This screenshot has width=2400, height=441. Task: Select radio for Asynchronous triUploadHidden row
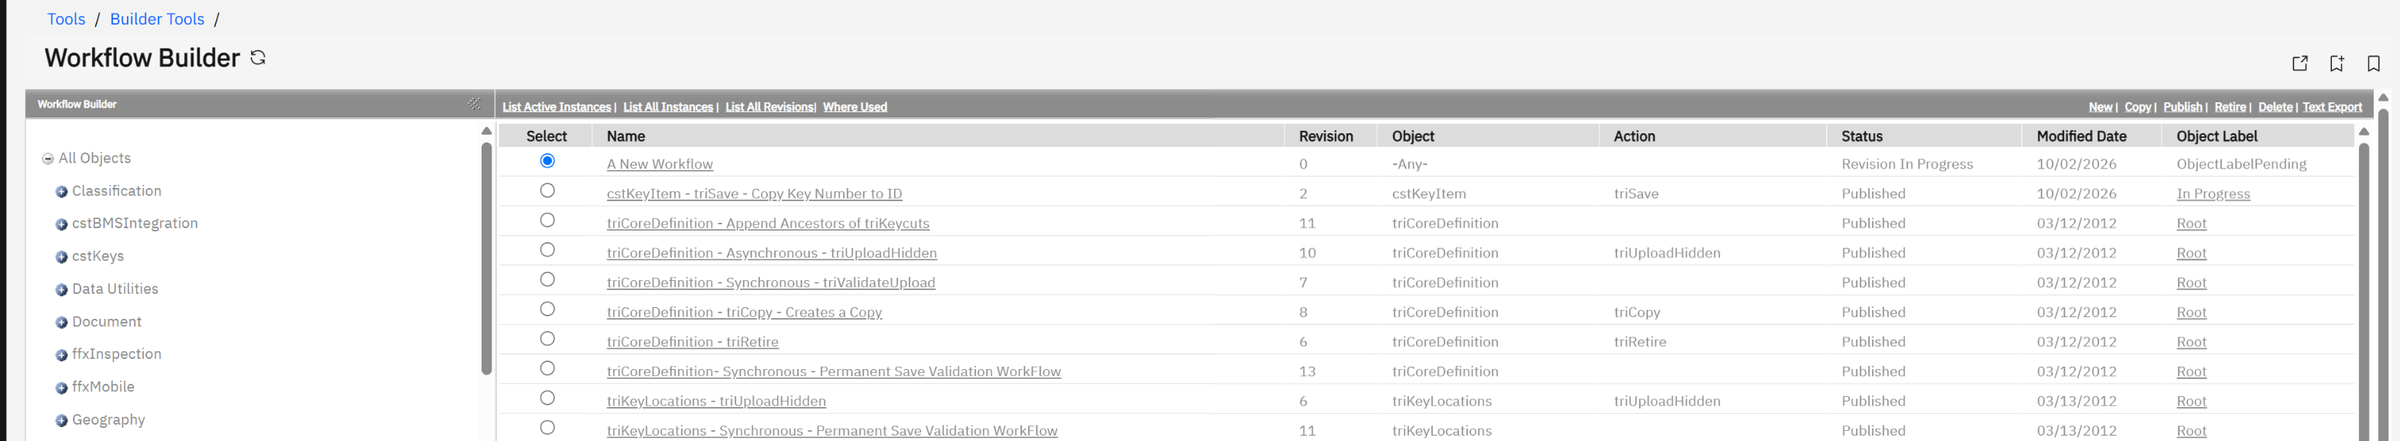point(547,250)
